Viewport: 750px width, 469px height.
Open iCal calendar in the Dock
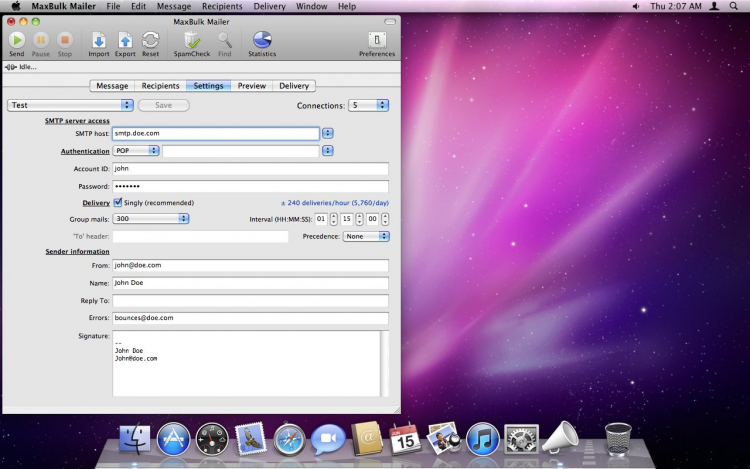(405, 439)
